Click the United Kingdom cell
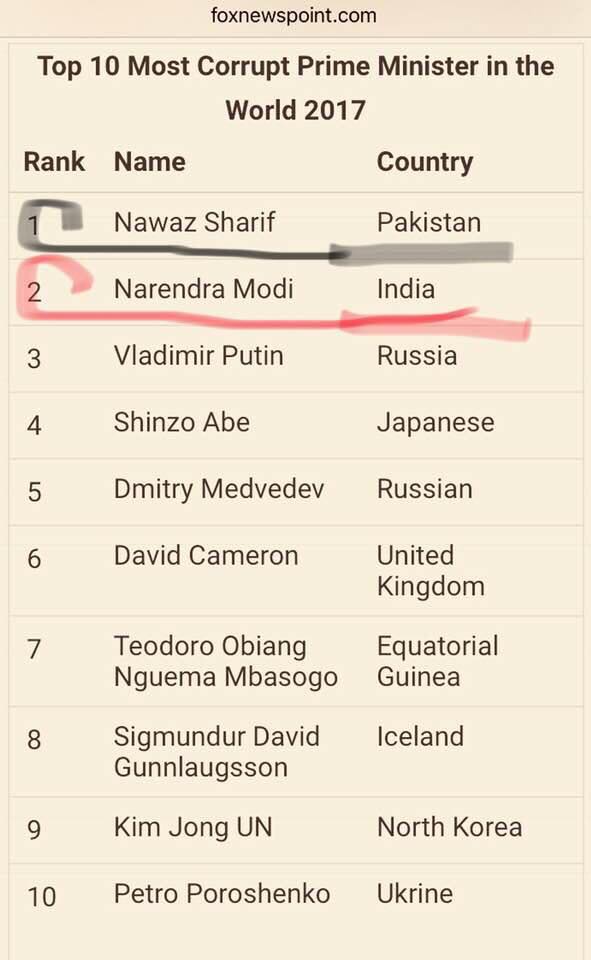This screenshot has height=960, width=591. pos(431,571)
